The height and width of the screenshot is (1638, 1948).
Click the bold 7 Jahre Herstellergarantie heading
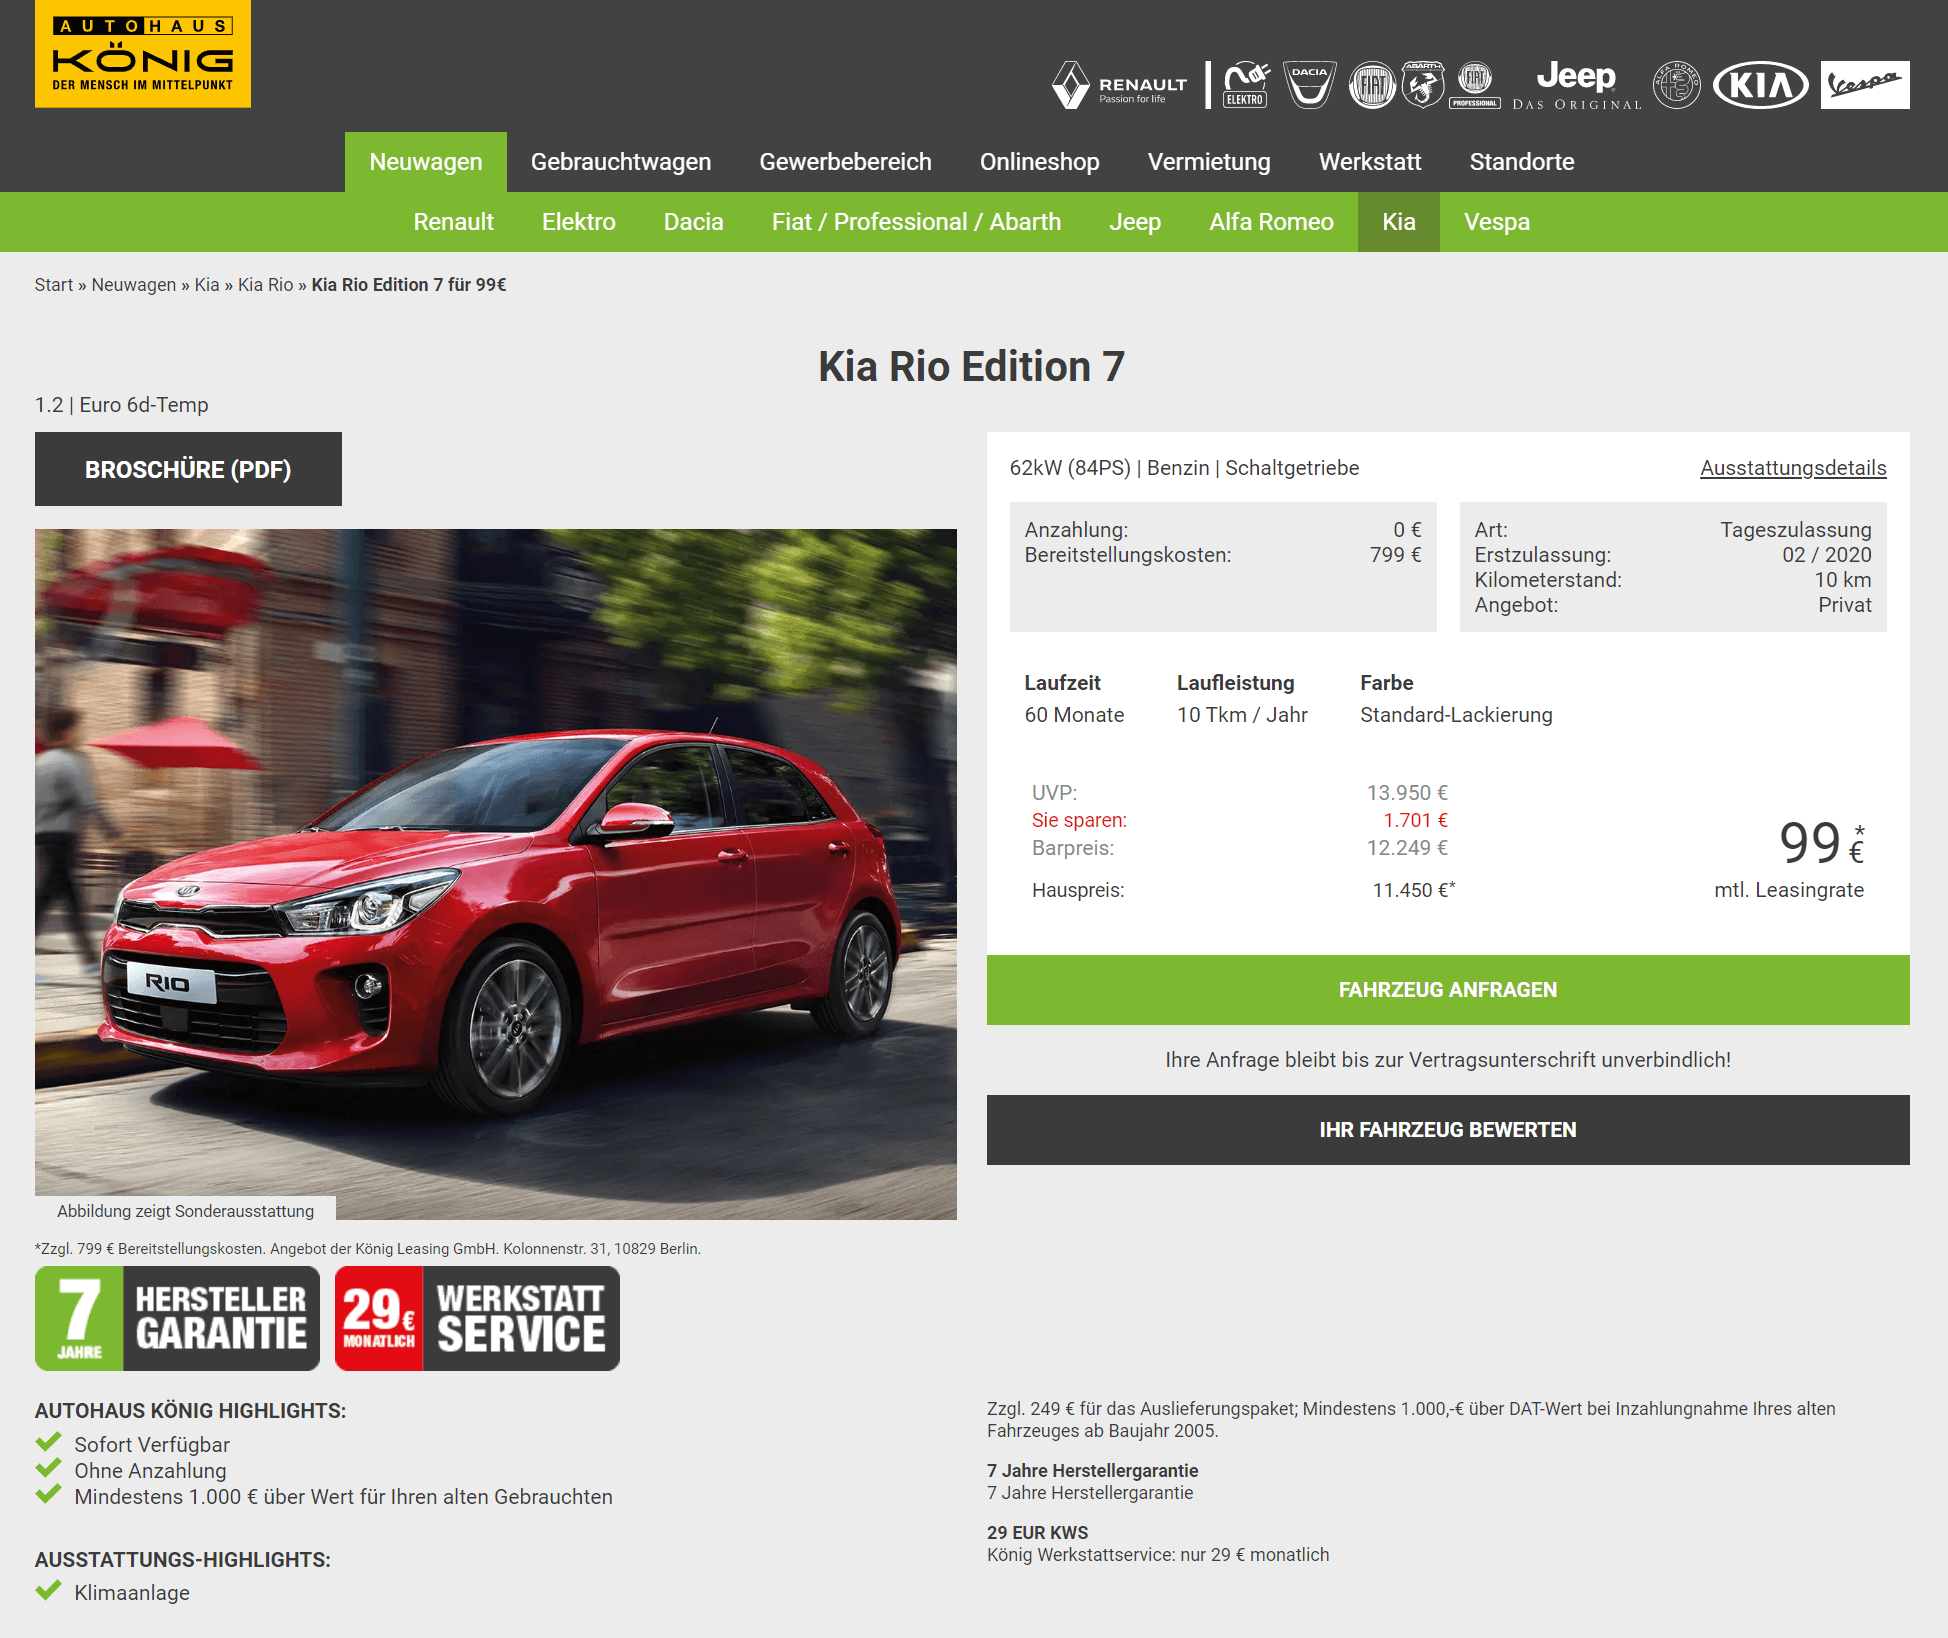(x=1092, y=1471)
